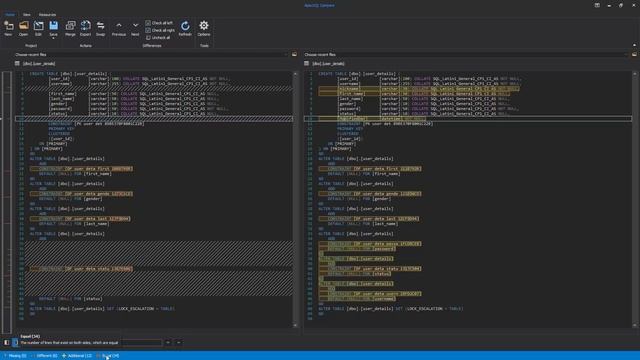Click Equal (34) heading in bottom panel

30,336
